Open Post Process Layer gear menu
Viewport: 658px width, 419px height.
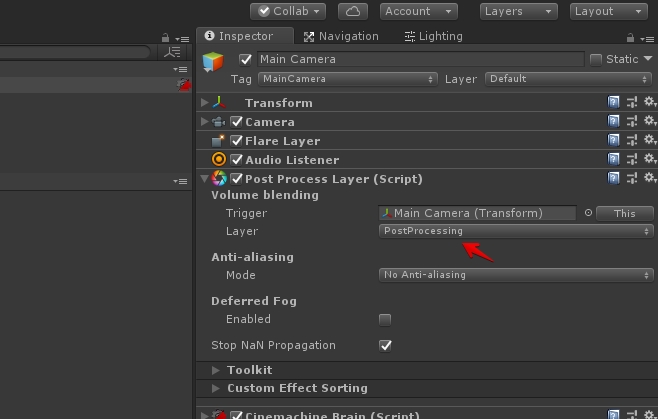tap(650, 178)
